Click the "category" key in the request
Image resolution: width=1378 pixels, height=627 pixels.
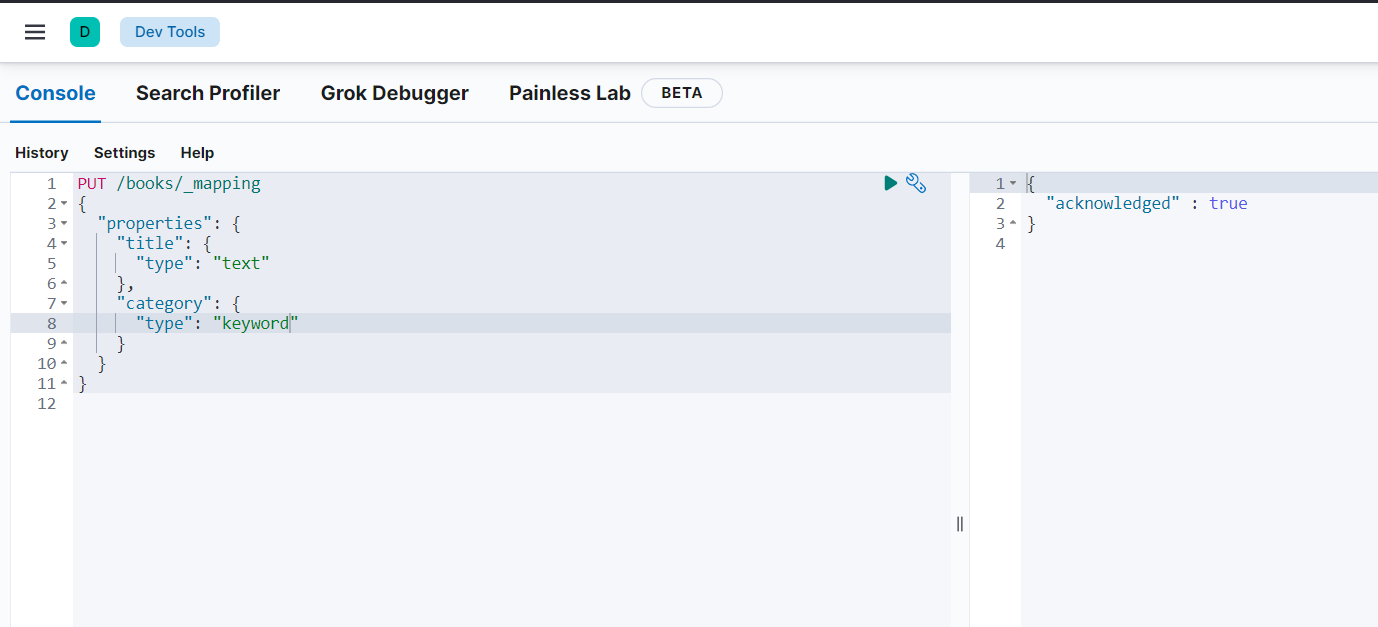165,303
